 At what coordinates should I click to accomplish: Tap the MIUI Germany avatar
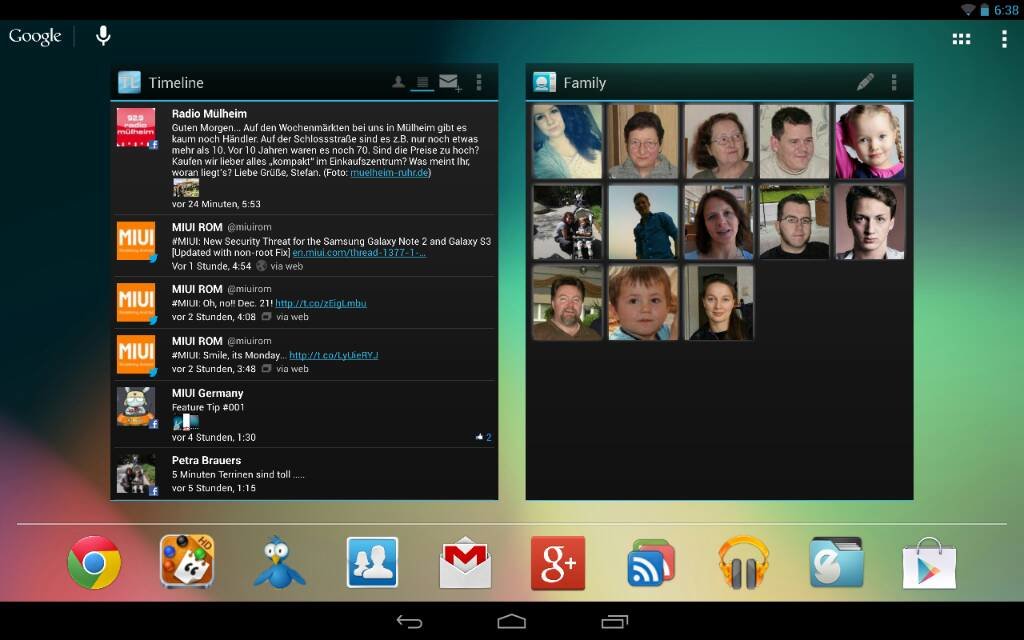click(136, 407)
